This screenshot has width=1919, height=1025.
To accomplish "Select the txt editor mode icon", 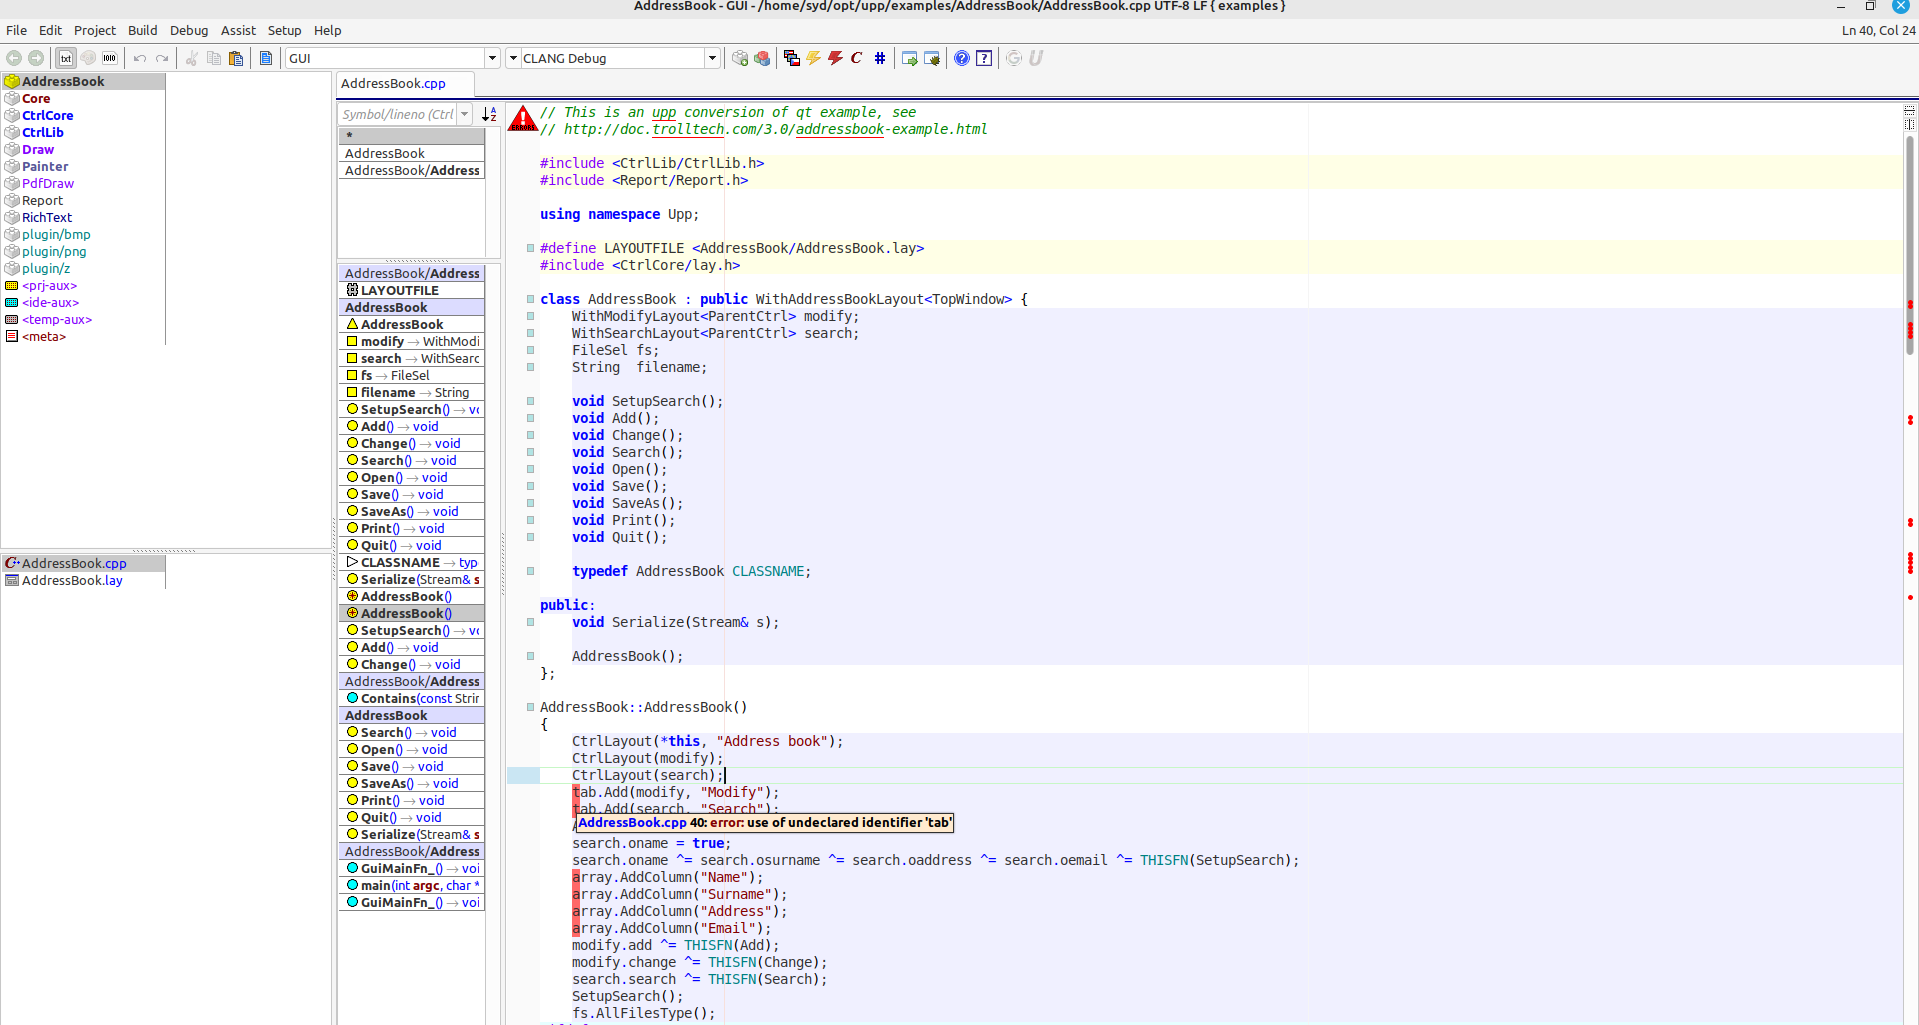I will (x=65, y=57).
